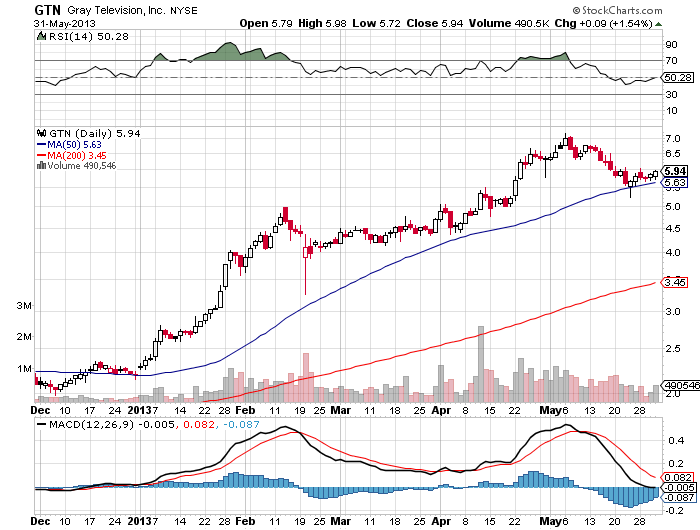This screenshot has width=700, height=530.
Task: Open the StockCharts.com copyright link
Action: point(617,10)
